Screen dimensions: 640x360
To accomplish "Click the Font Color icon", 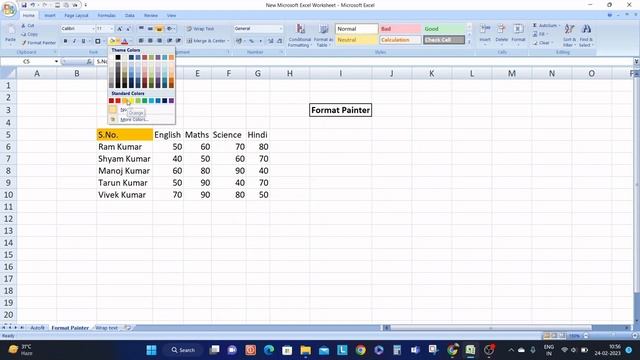I will [x=125, y=41].
